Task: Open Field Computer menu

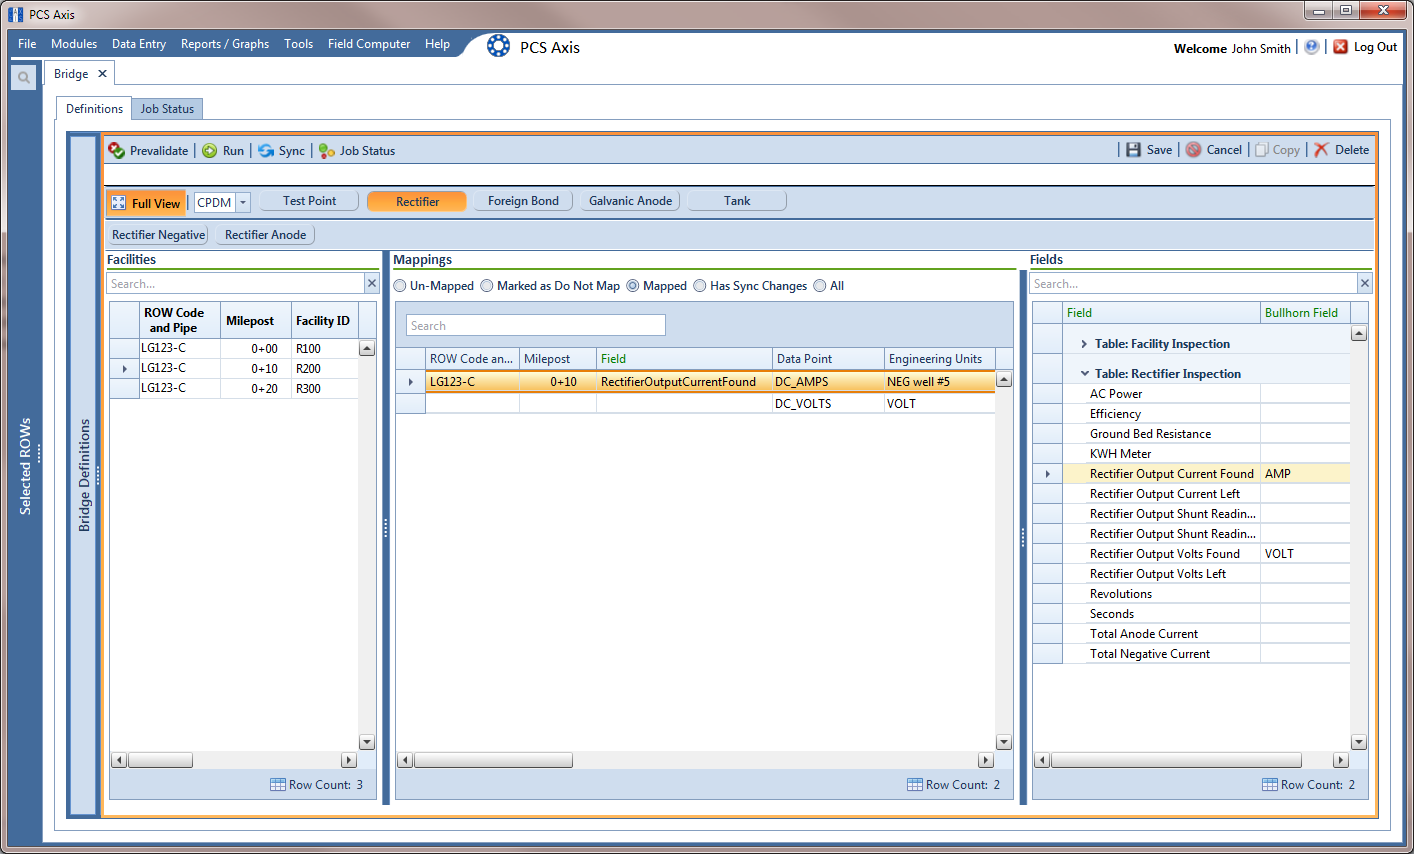Action: point(369,44)
